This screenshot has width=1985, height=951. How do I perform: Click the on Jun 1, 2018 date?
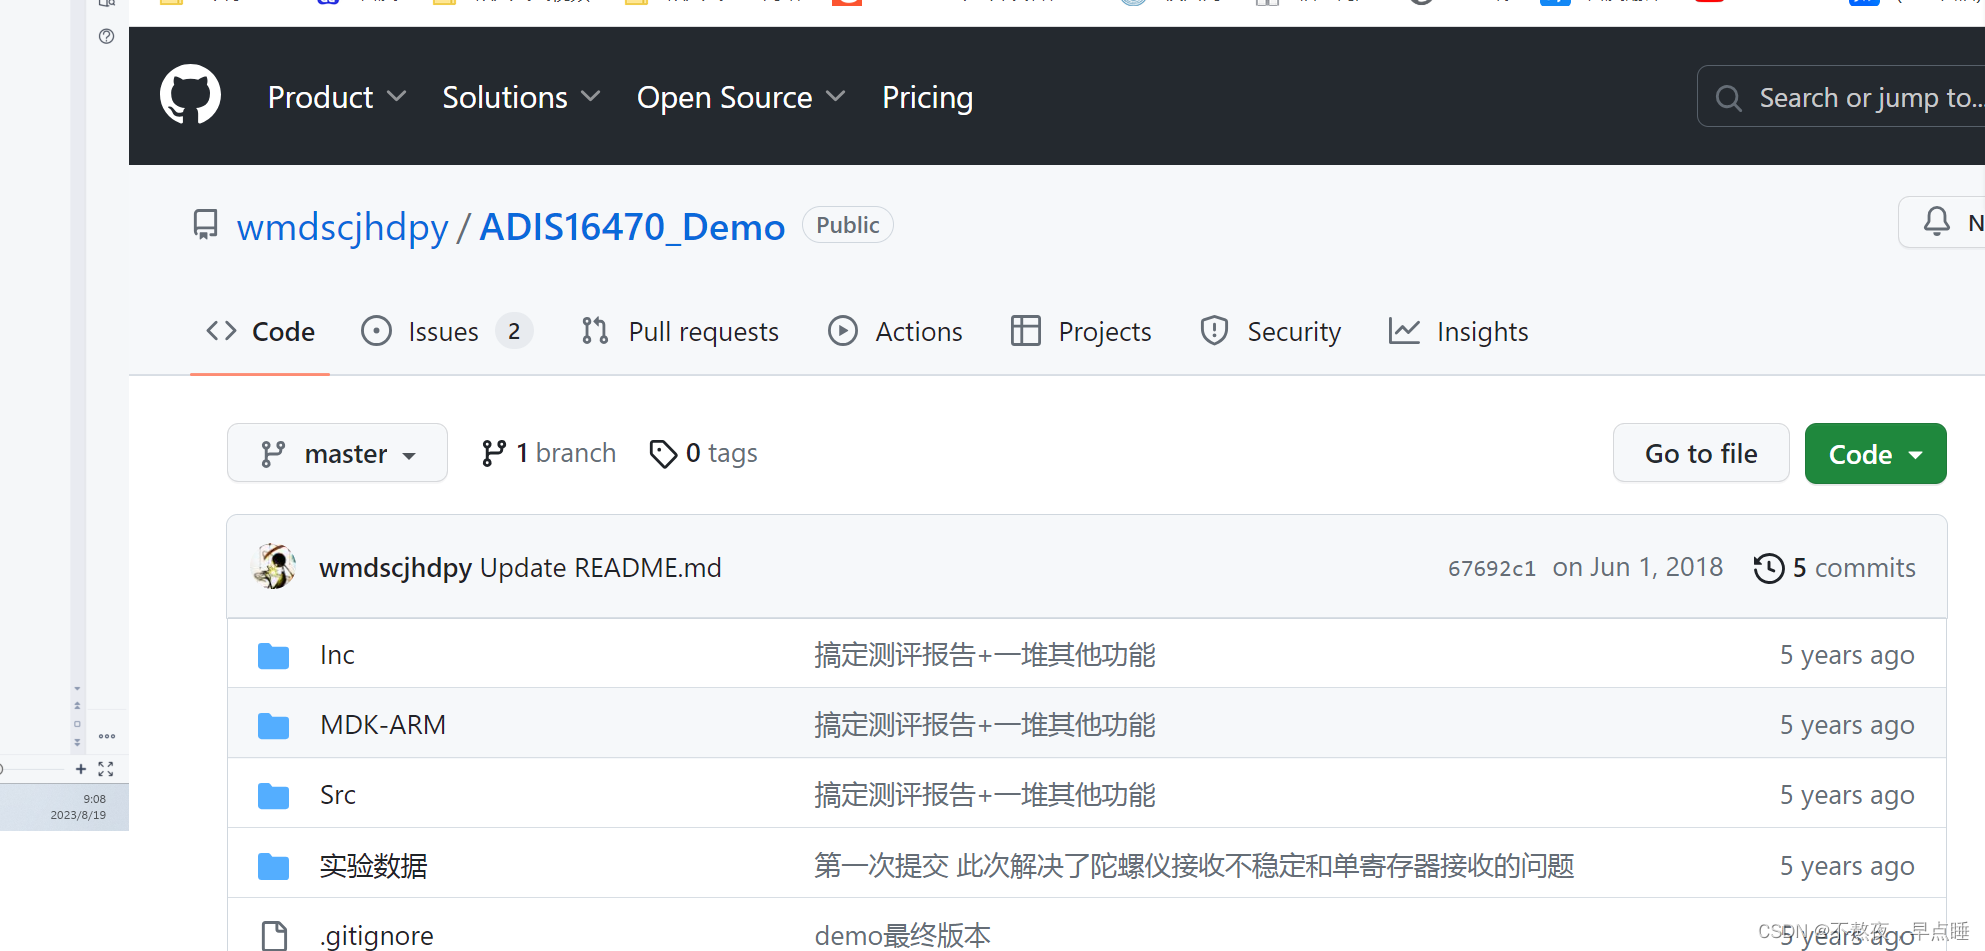[x=1637, y=567]
